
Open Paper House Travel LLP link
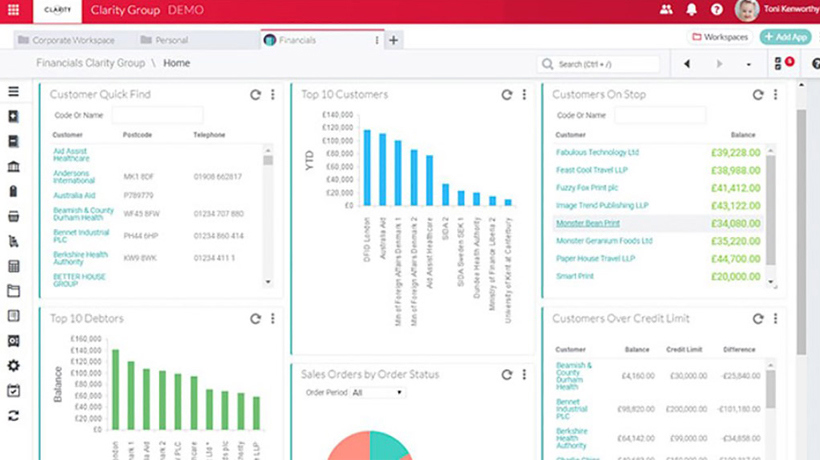coord(596,259)
